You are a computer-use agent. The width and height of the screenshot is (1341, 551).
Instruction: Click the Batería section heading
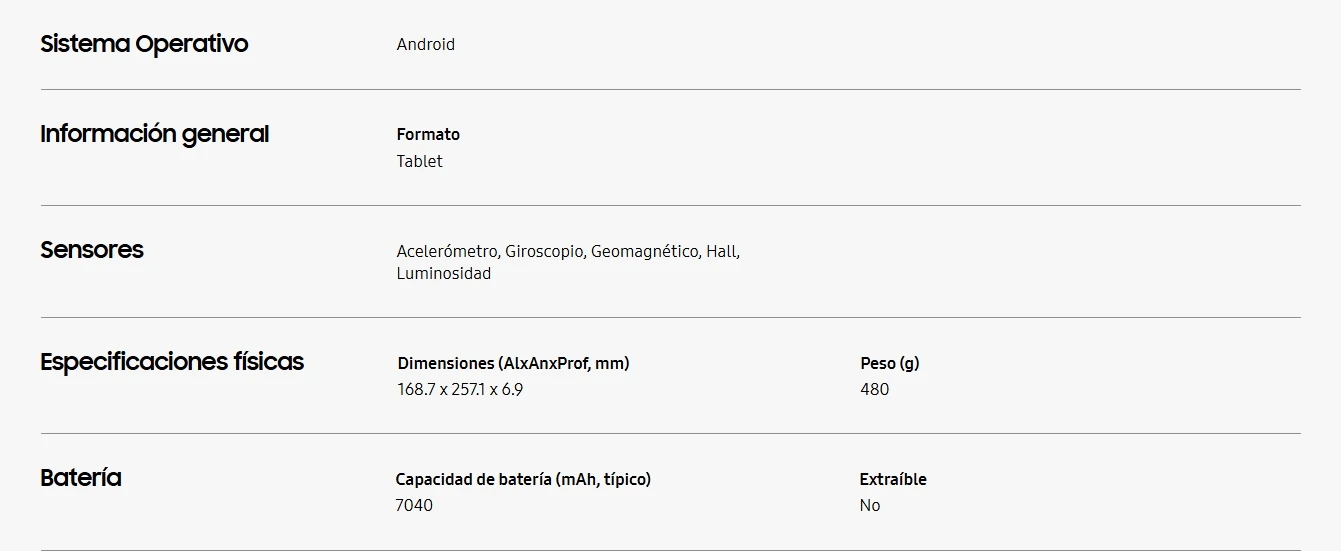pos(81,478)
